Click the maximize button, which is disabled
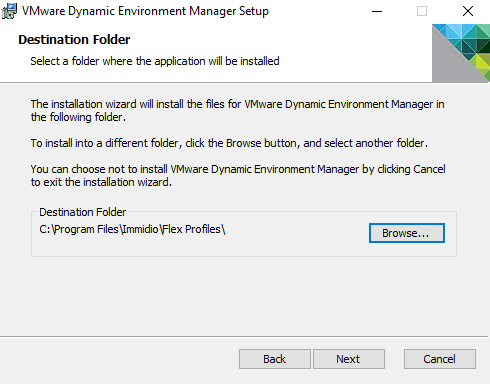This screenshot has height=384, width=490. coord(422,11)
